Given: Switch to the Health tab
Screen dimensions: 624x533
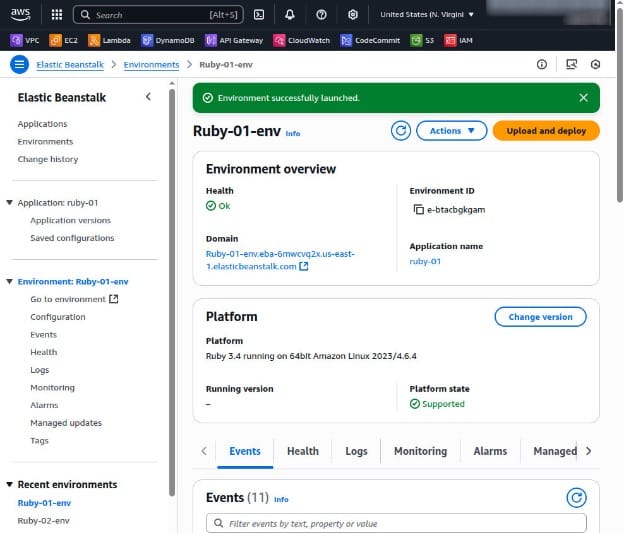Looking at the screenshot, I should coord(303,451).
